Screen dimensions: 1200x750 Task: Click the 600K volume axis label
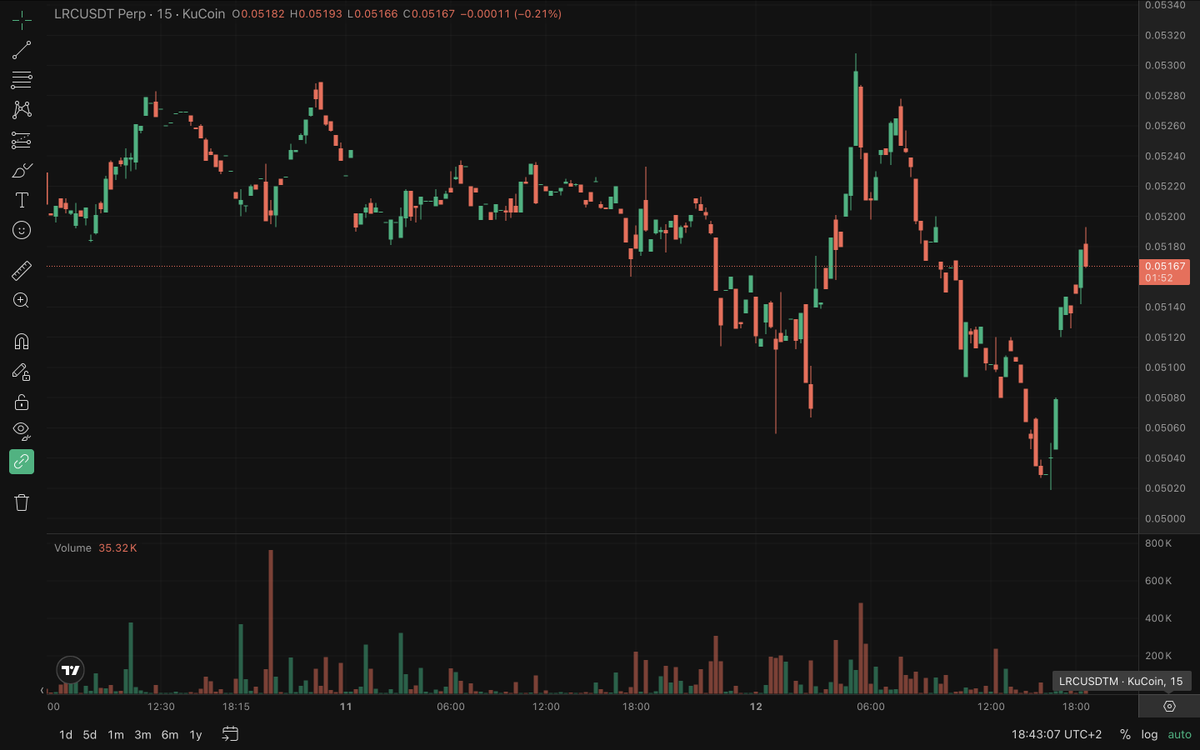[x=1158, y=581]
